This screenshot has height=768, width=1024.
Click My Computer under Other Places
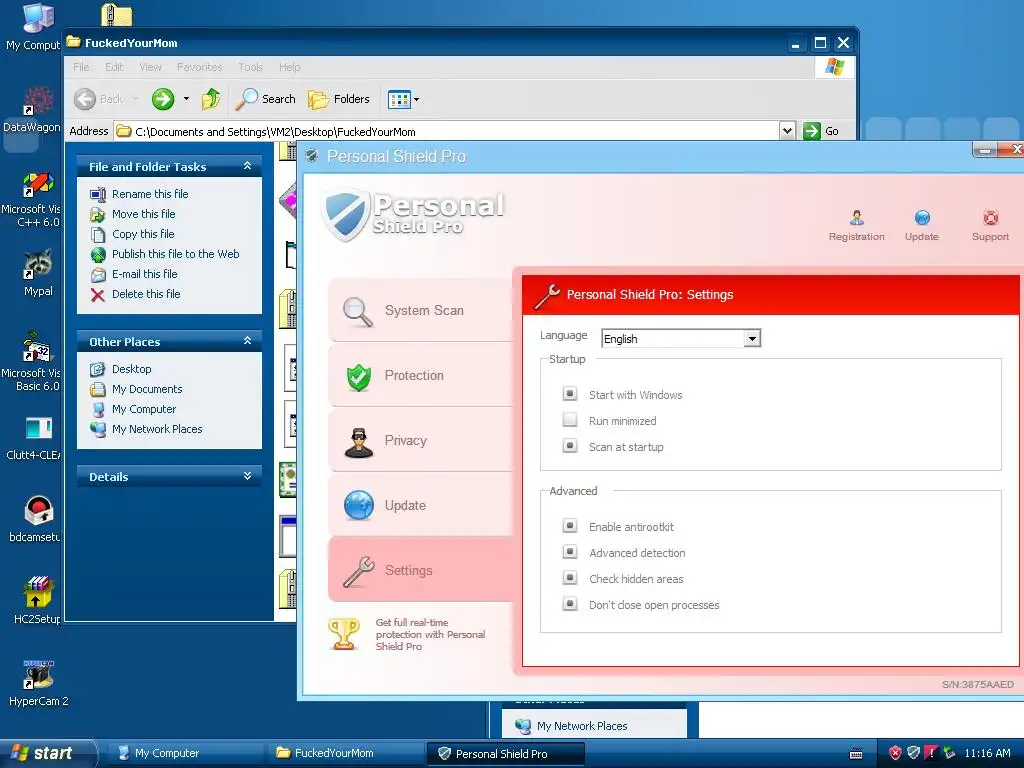click(x=144, y=409)
